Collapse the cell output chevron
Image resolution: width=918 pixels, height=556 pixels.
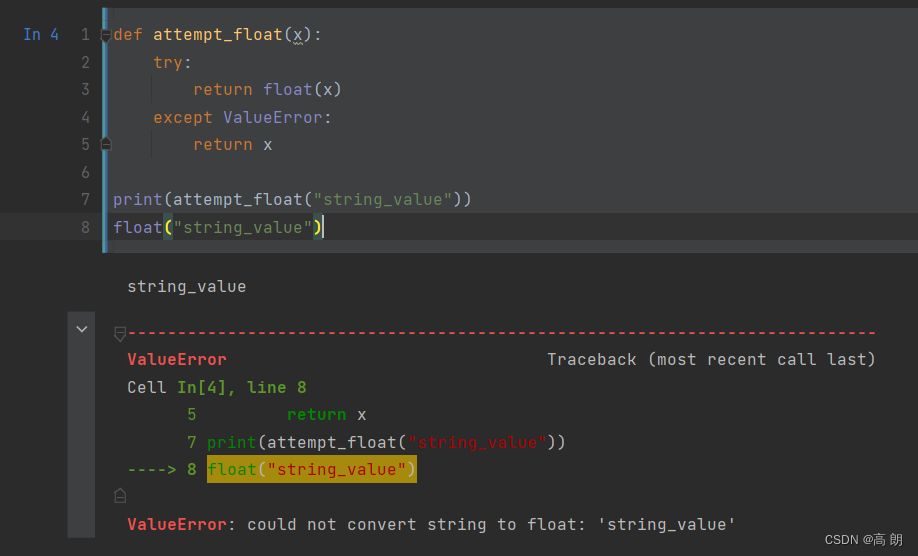[x=82, y=330]
